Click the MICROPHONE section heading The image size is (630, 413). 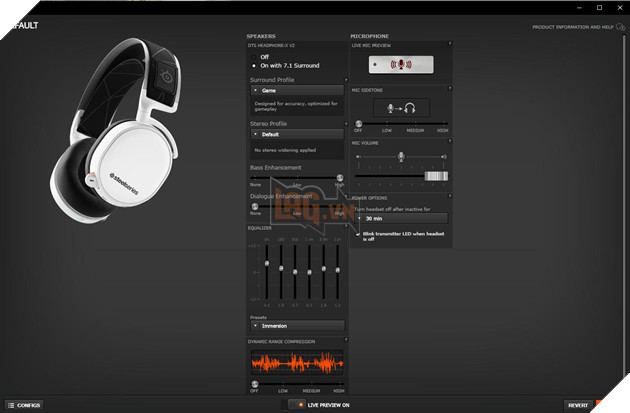point(370,36)
